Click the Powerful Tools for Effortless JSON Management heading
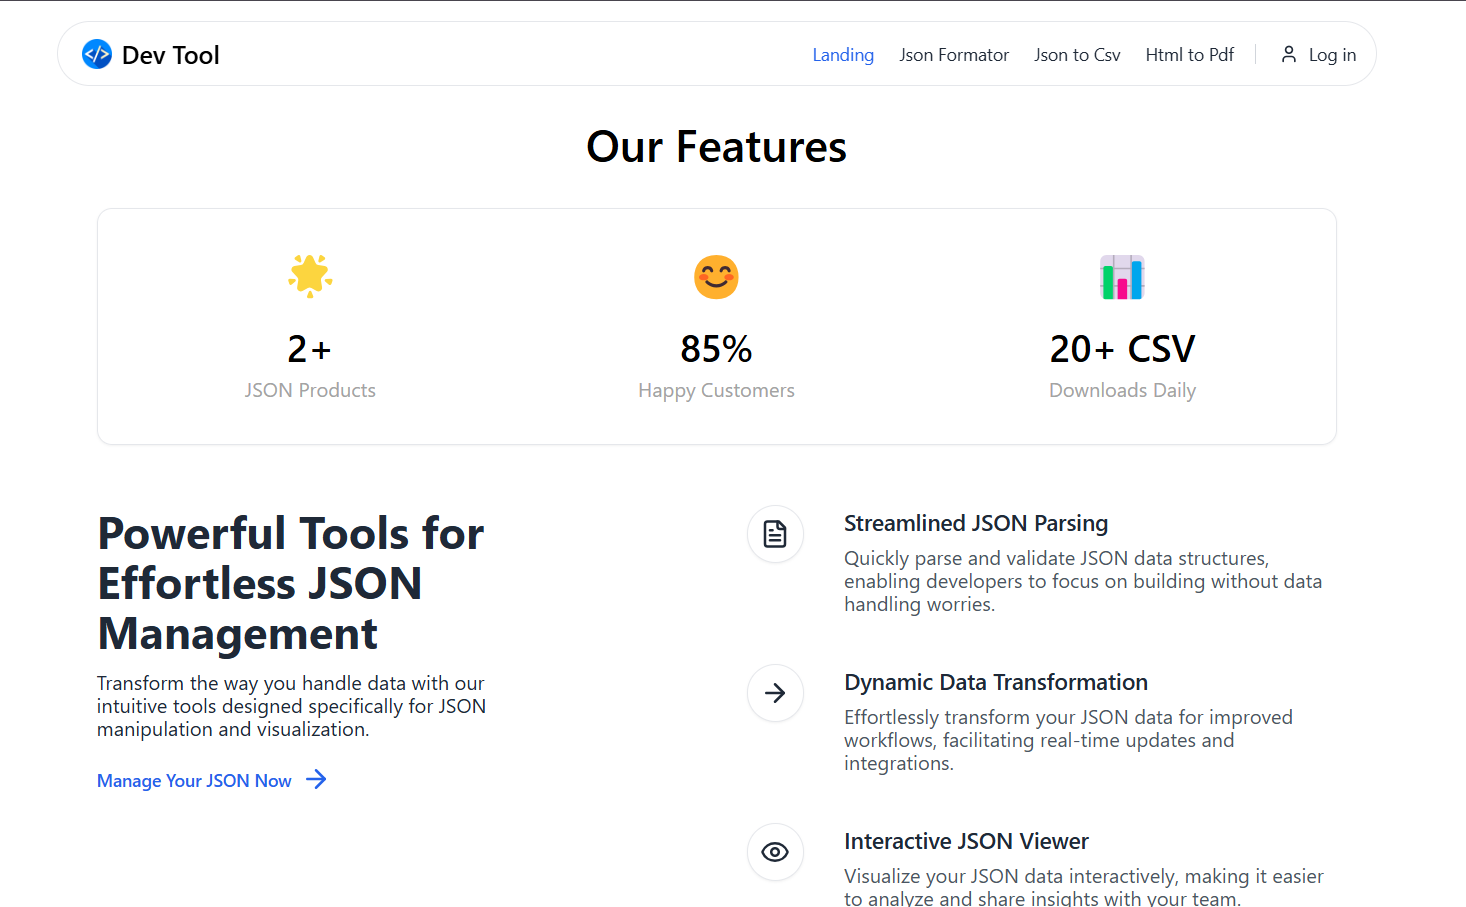This screenshot has height=907, width=1466. click(291, 583)
